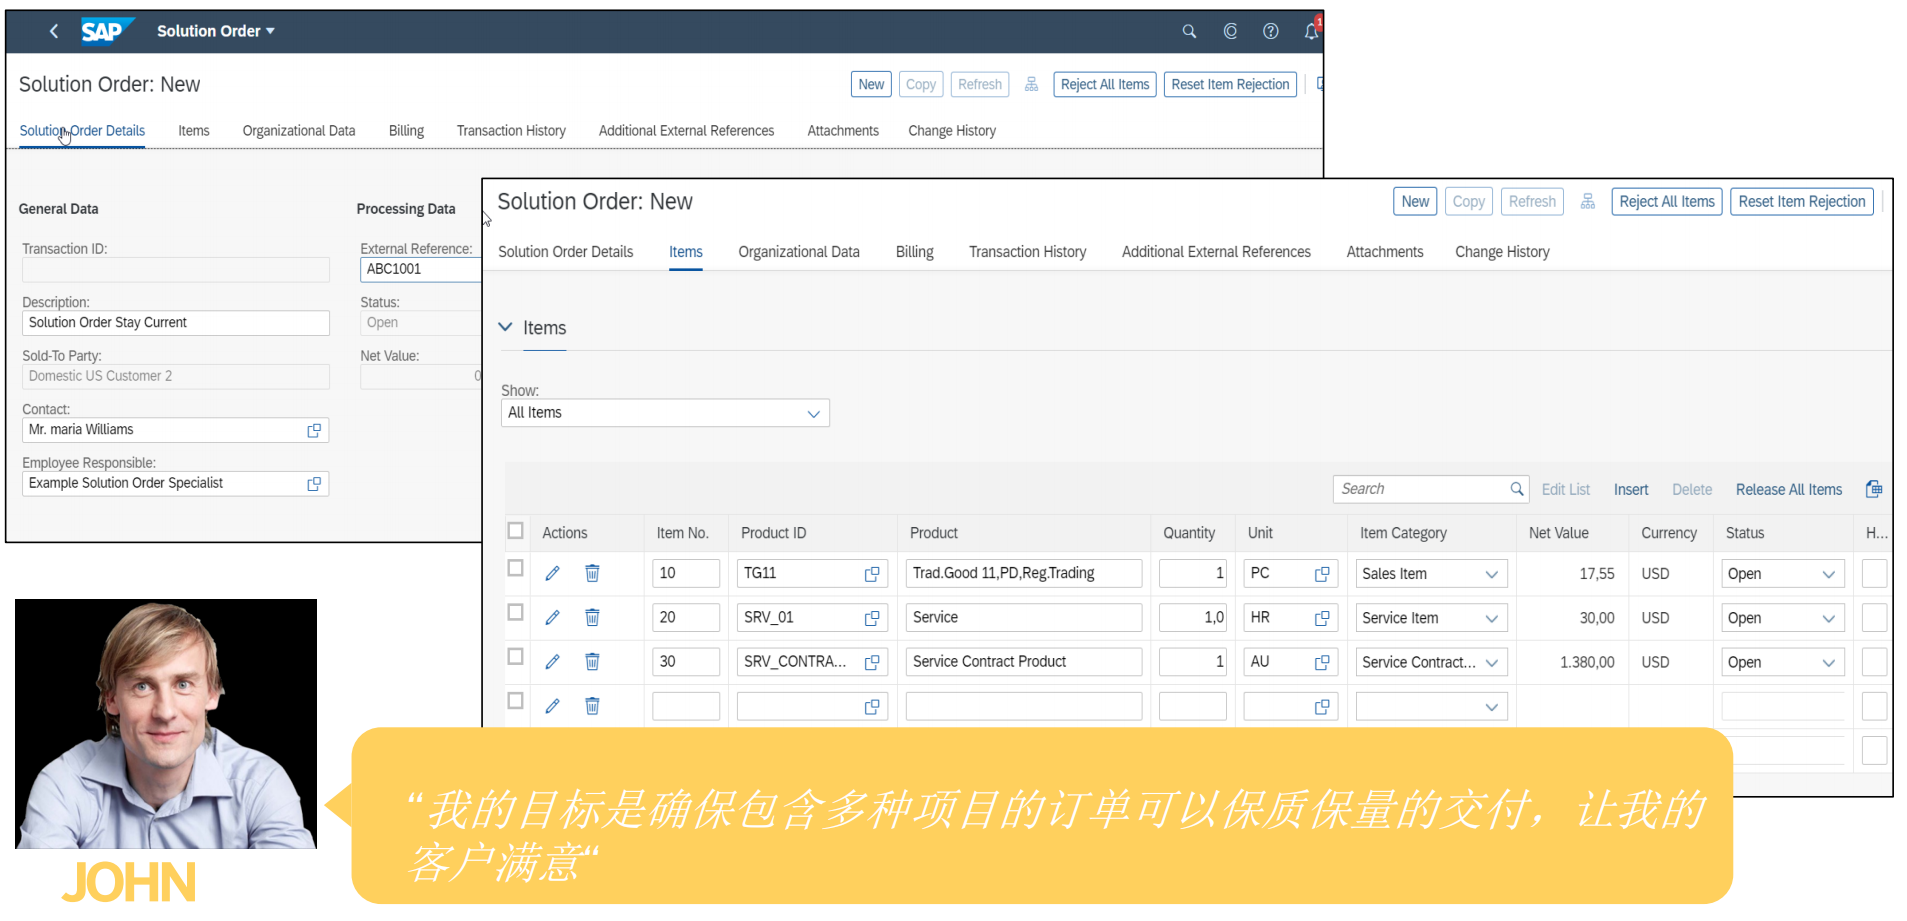Click the Item No. field containing 20

pos(686,618)
